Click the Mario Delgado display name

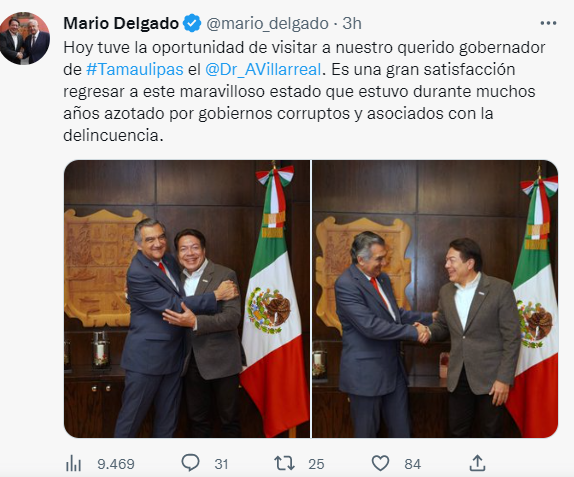click(x=121, y=23)
